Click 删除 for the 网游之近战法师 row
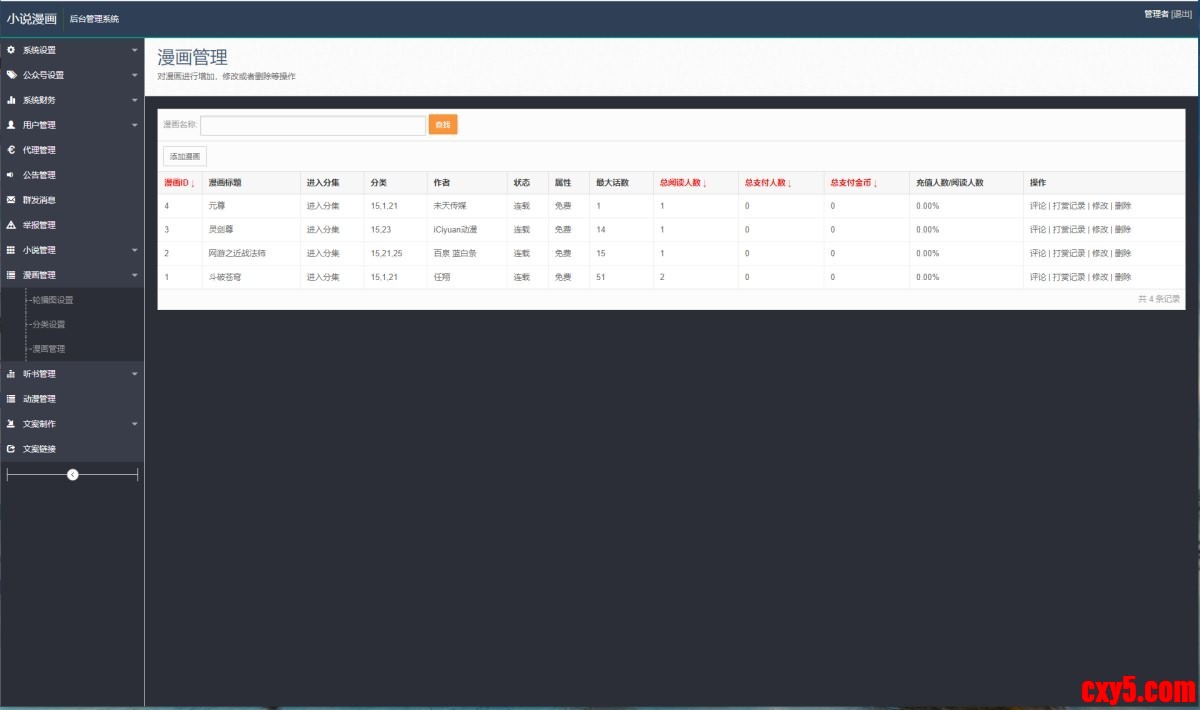1200x710 pixels. coord(1123,254)
